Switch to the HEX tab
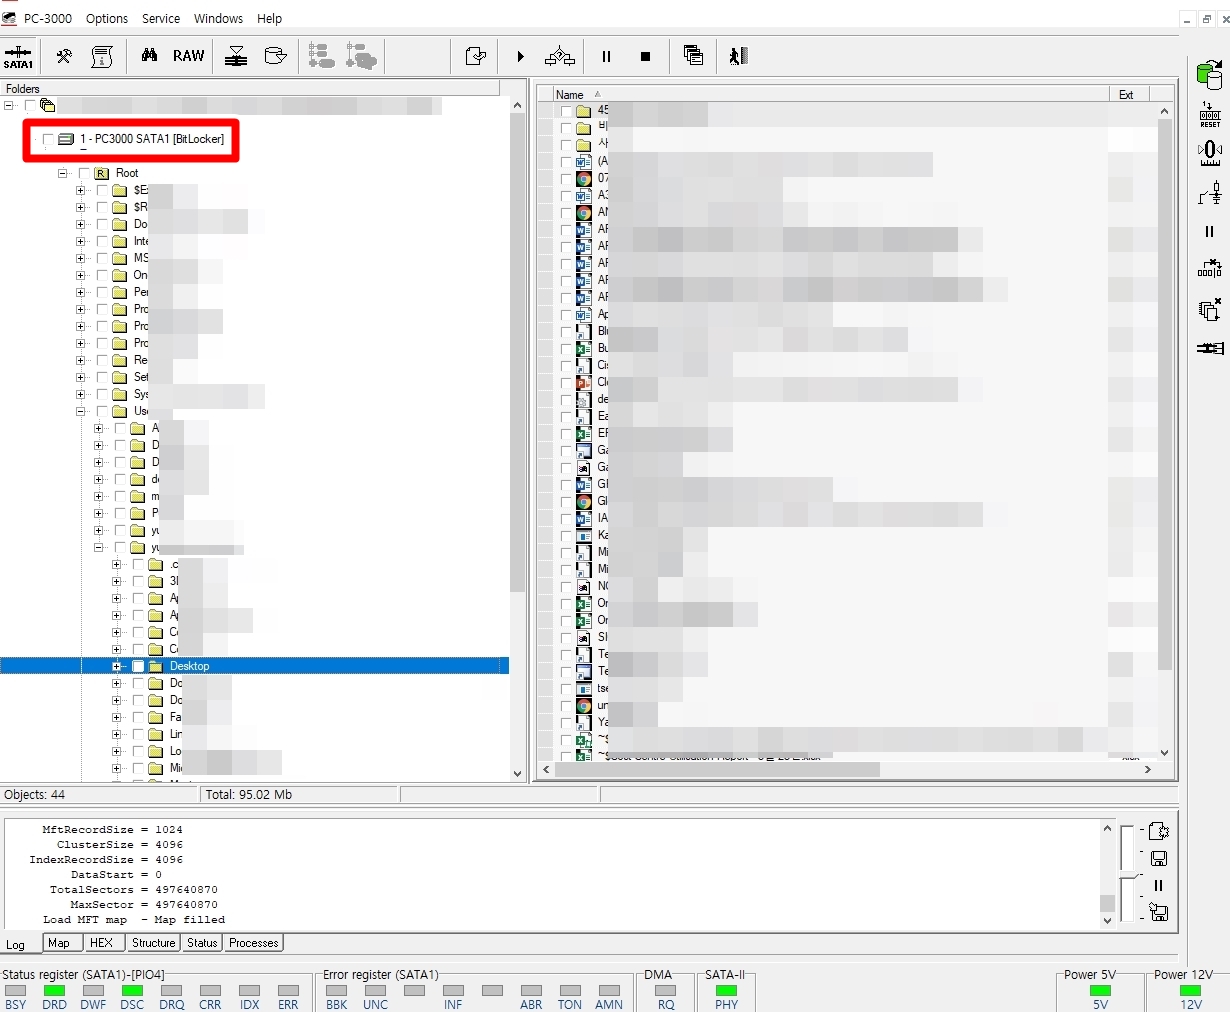 (101, 942)
